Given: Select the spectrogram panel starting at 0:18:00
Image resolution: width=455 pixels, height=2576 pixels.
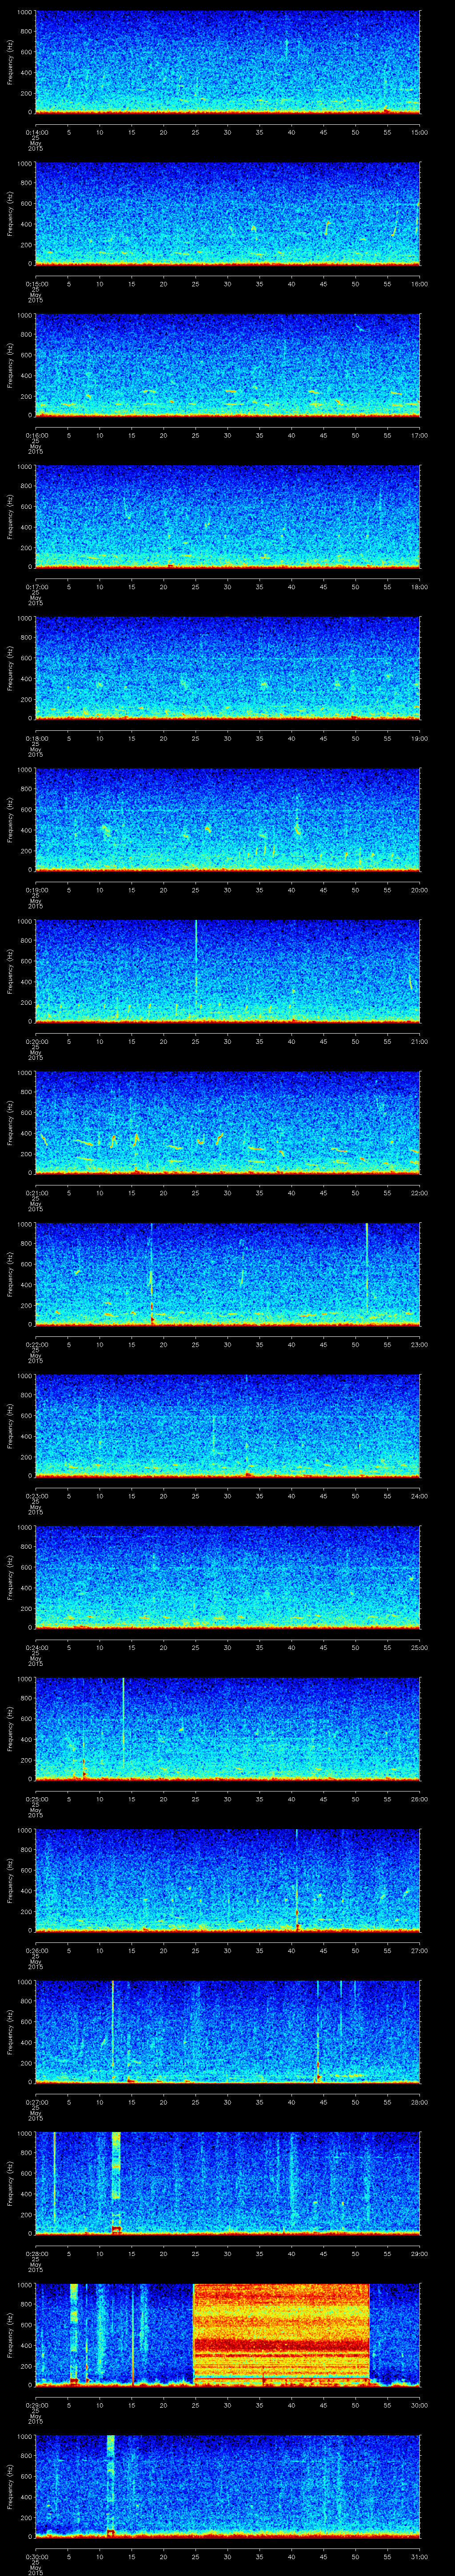Looking at the screenshot, I should click(x=227, y=668).
